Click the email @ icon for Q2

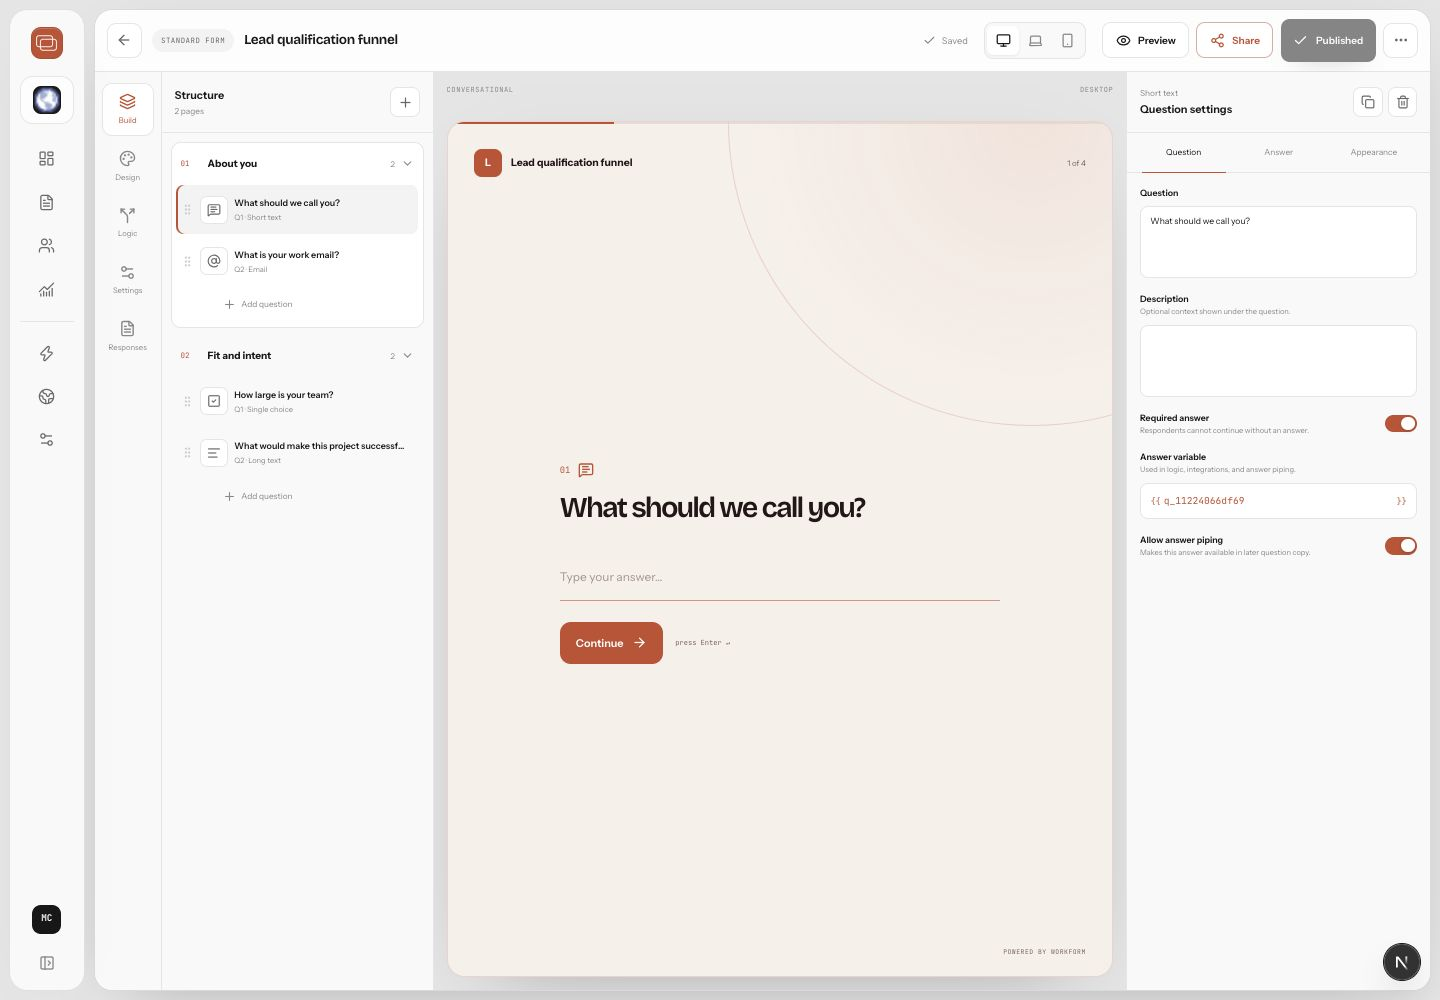pos(214,261)
